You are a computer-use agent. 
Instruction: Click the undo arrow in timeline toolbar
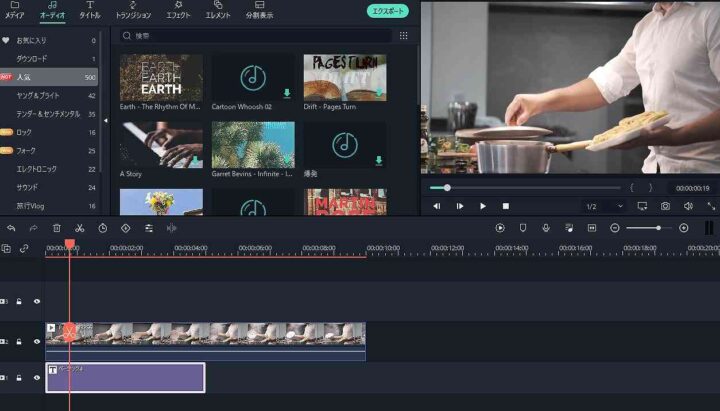(11, 228)
